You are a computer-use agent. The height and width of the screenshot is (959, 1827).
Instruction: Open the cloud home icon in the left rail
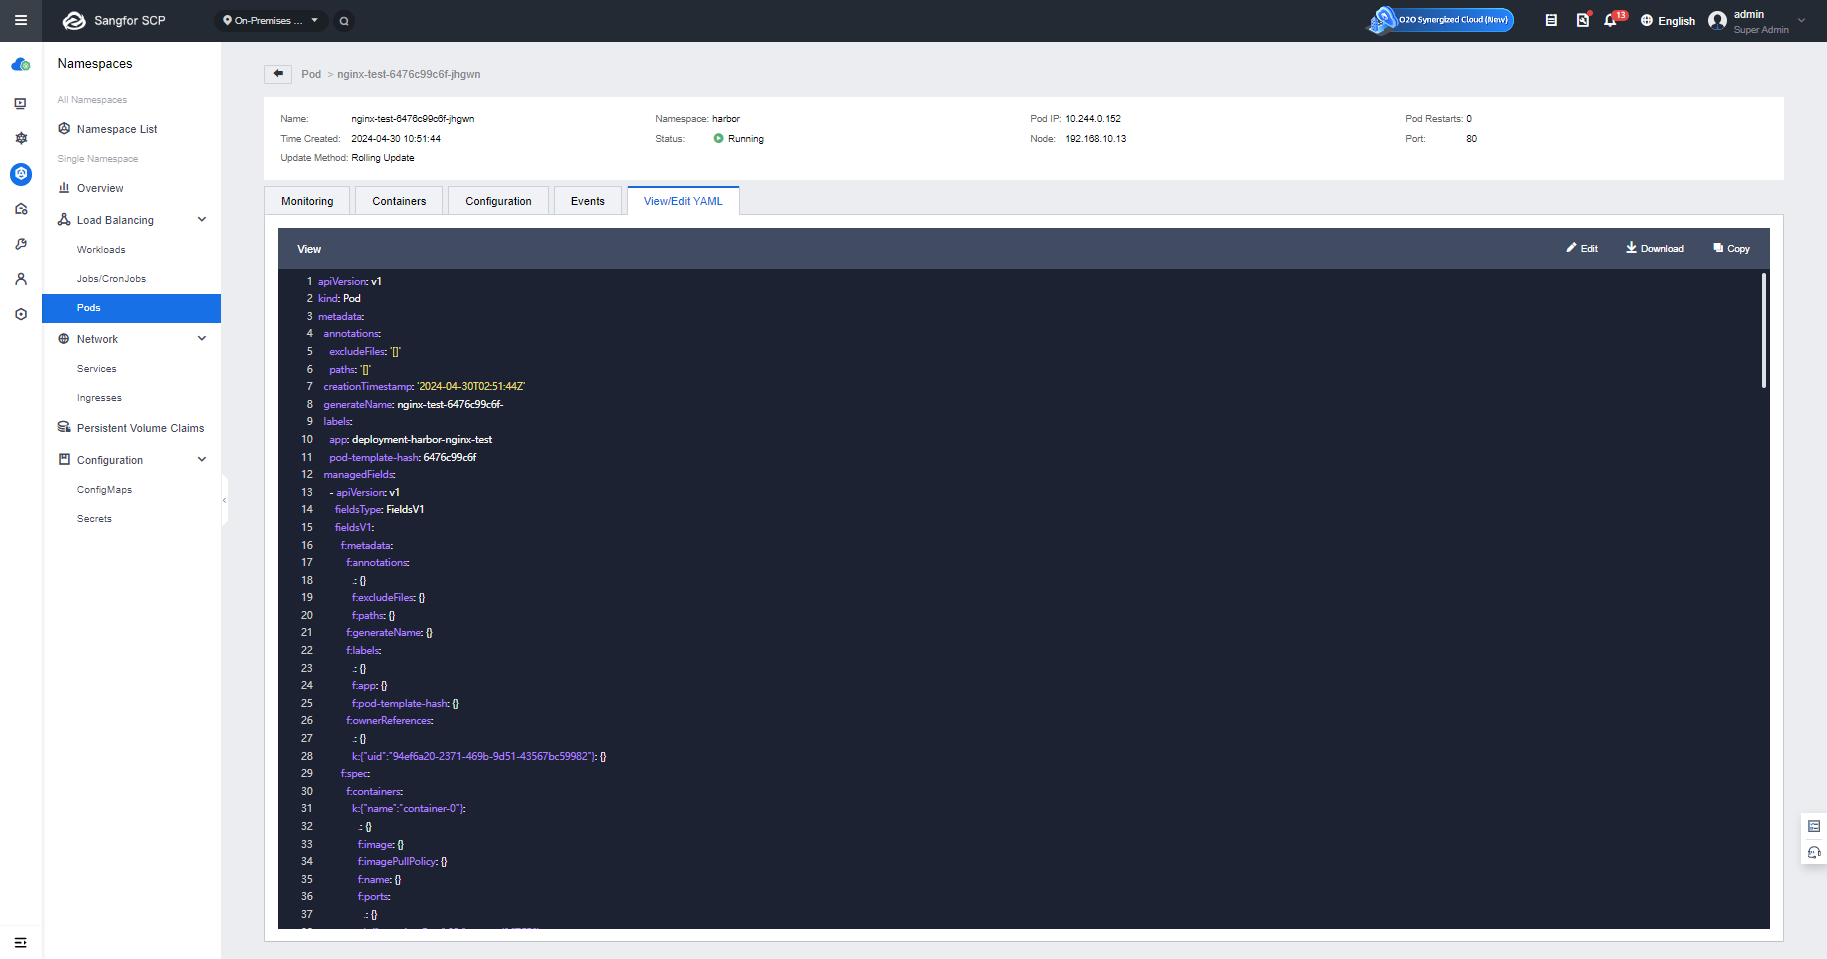tap(21, 65)
